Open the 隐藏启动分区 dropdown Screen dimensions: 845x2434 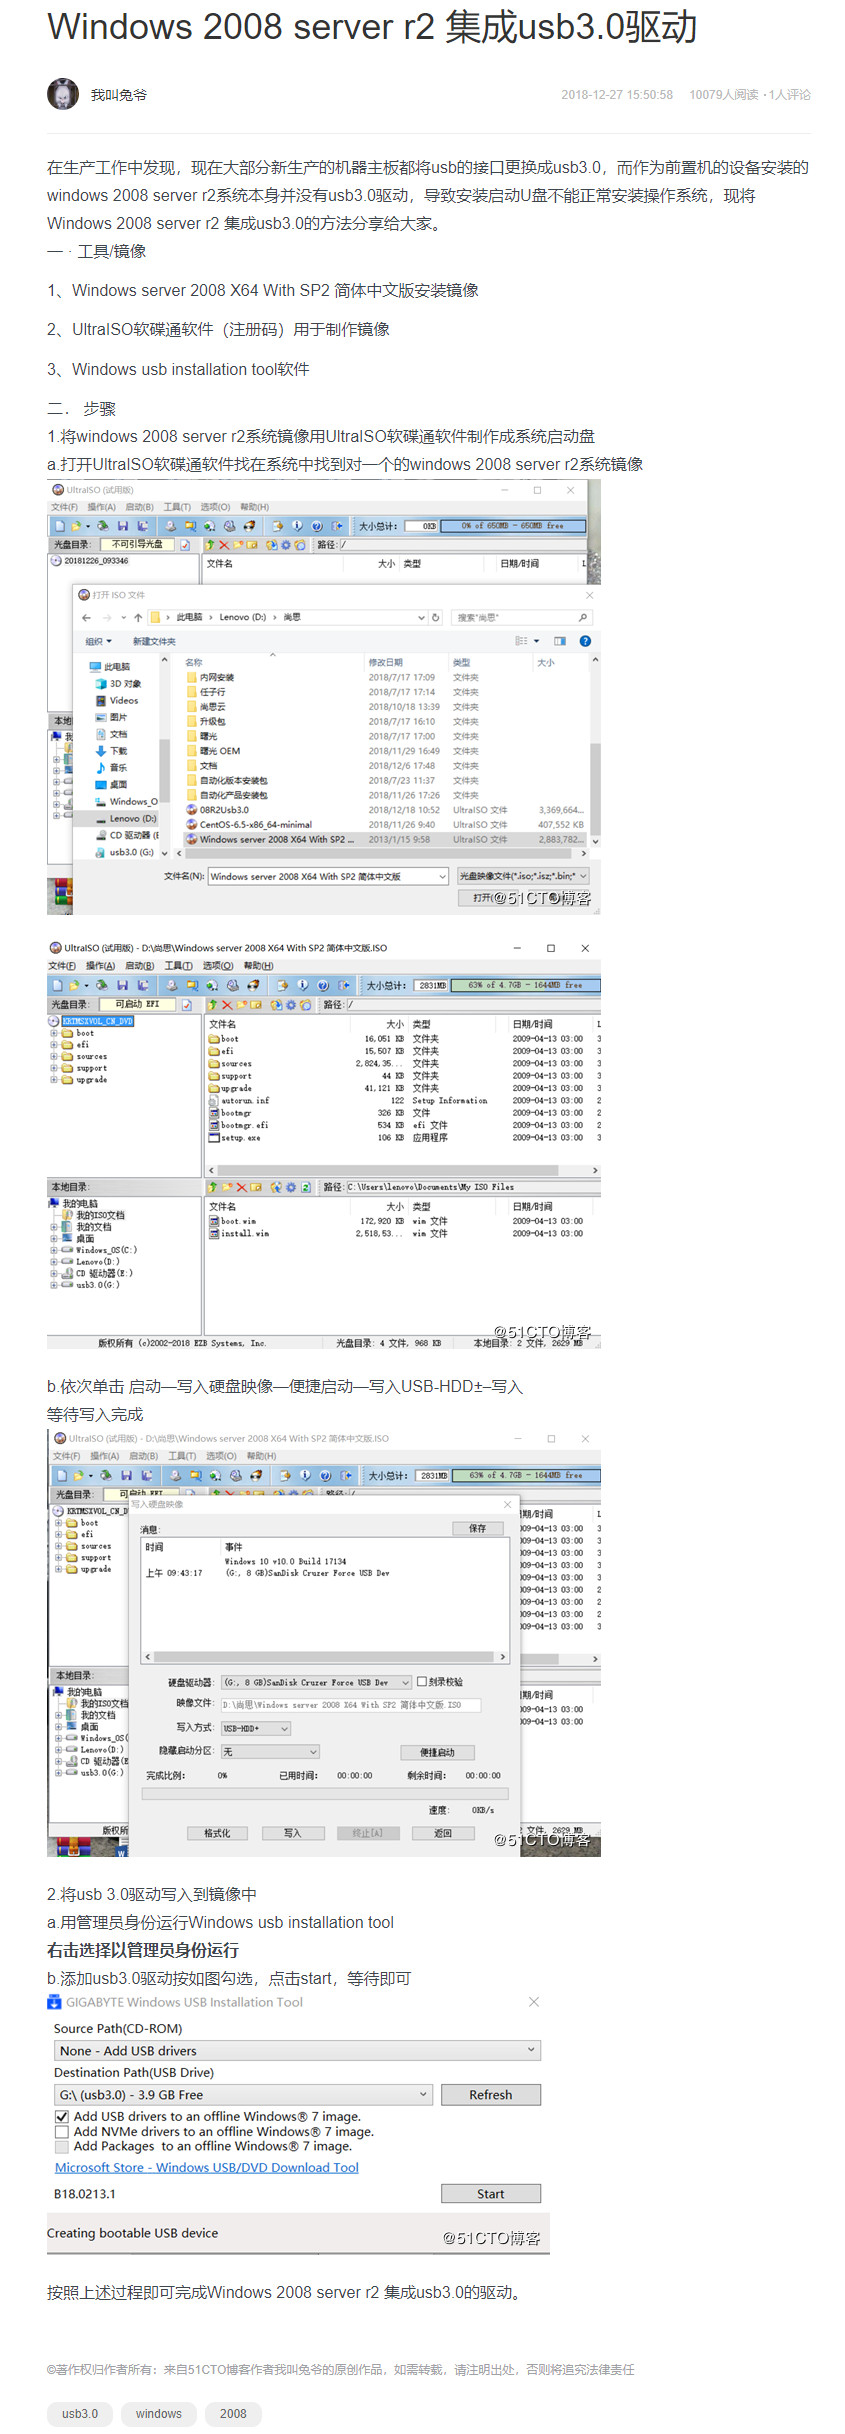coord(270,1752)
